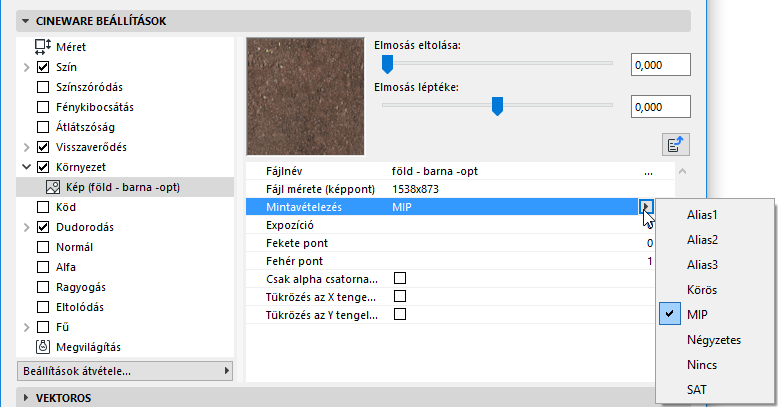
Task: Toggle the Környezet checkbox
Action: (x=43, y=167)
